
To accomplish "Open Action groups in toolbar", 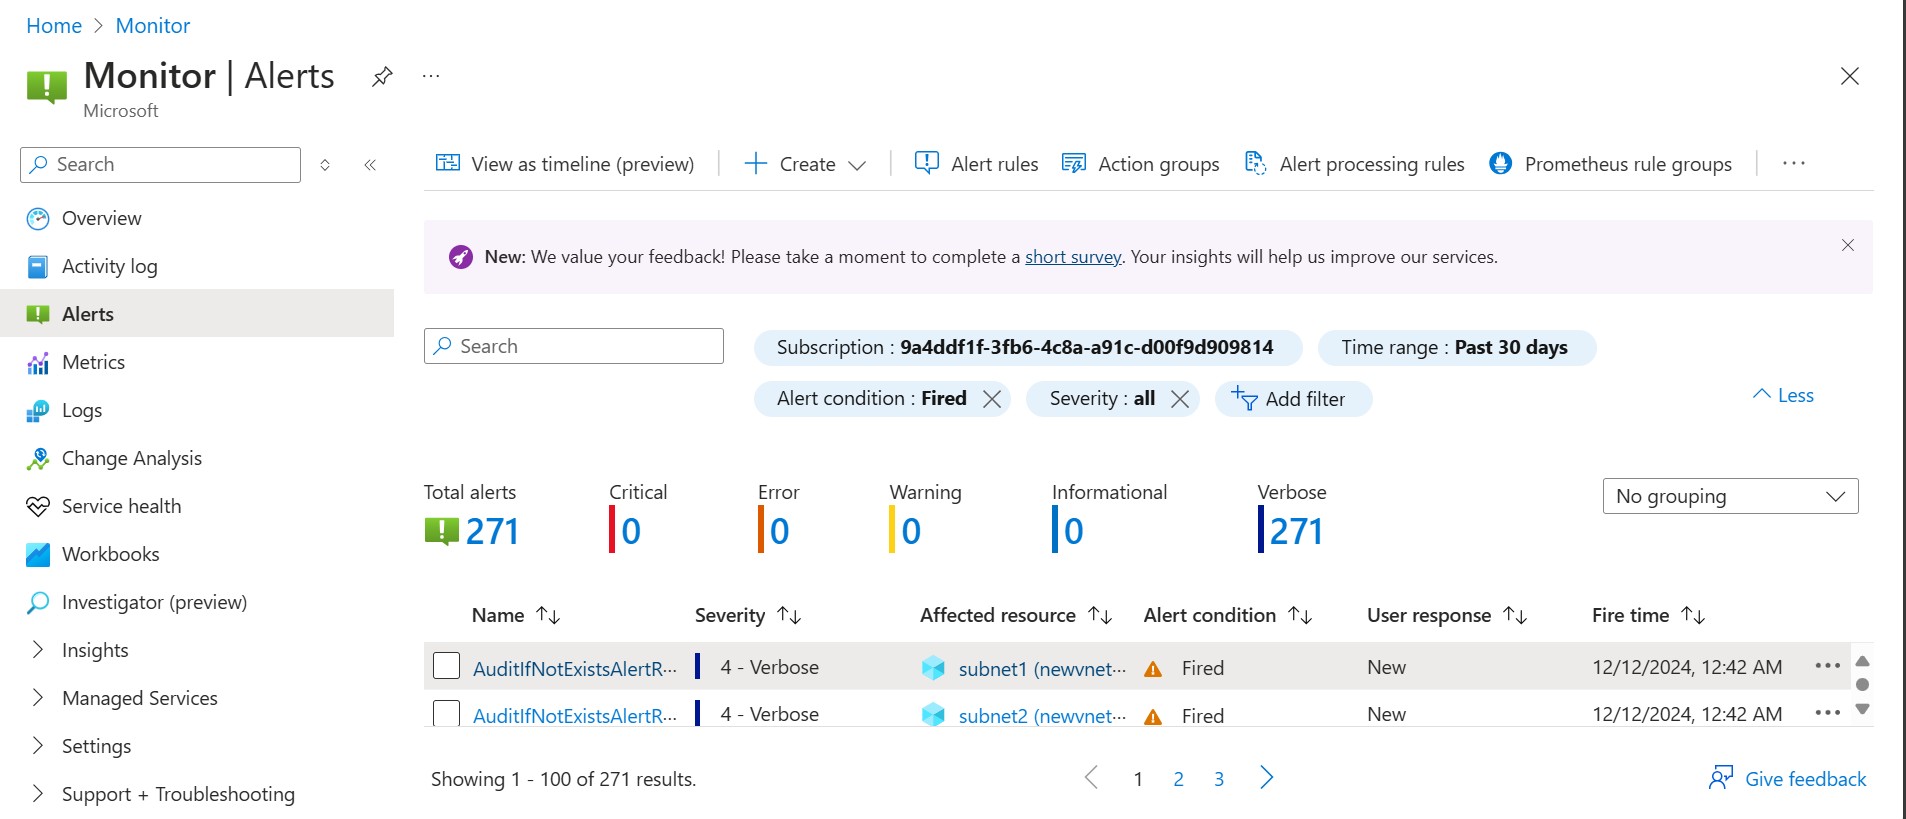I will [x=1140, y=164].
